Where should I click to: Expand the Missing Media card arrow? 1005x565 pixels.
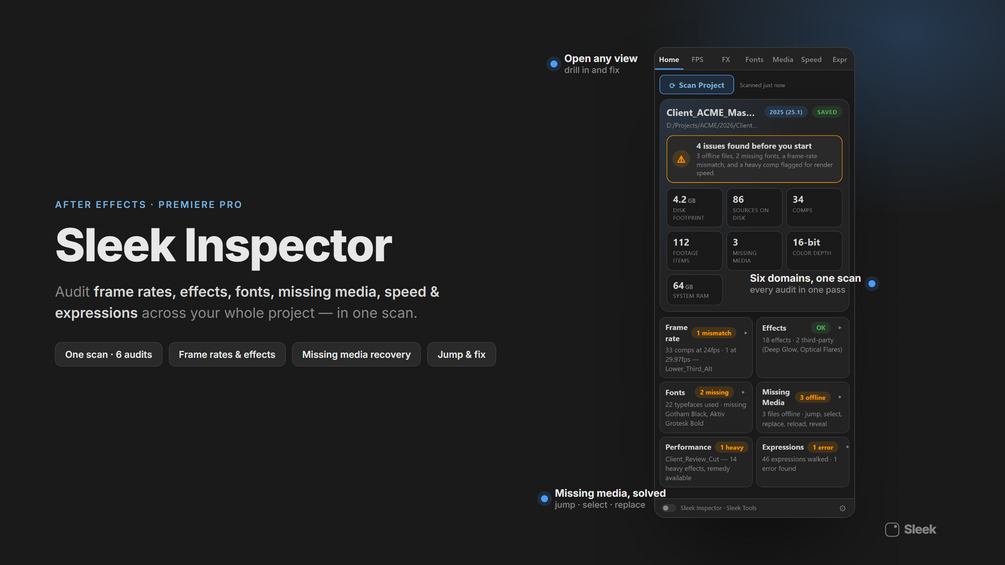(840, 397)
